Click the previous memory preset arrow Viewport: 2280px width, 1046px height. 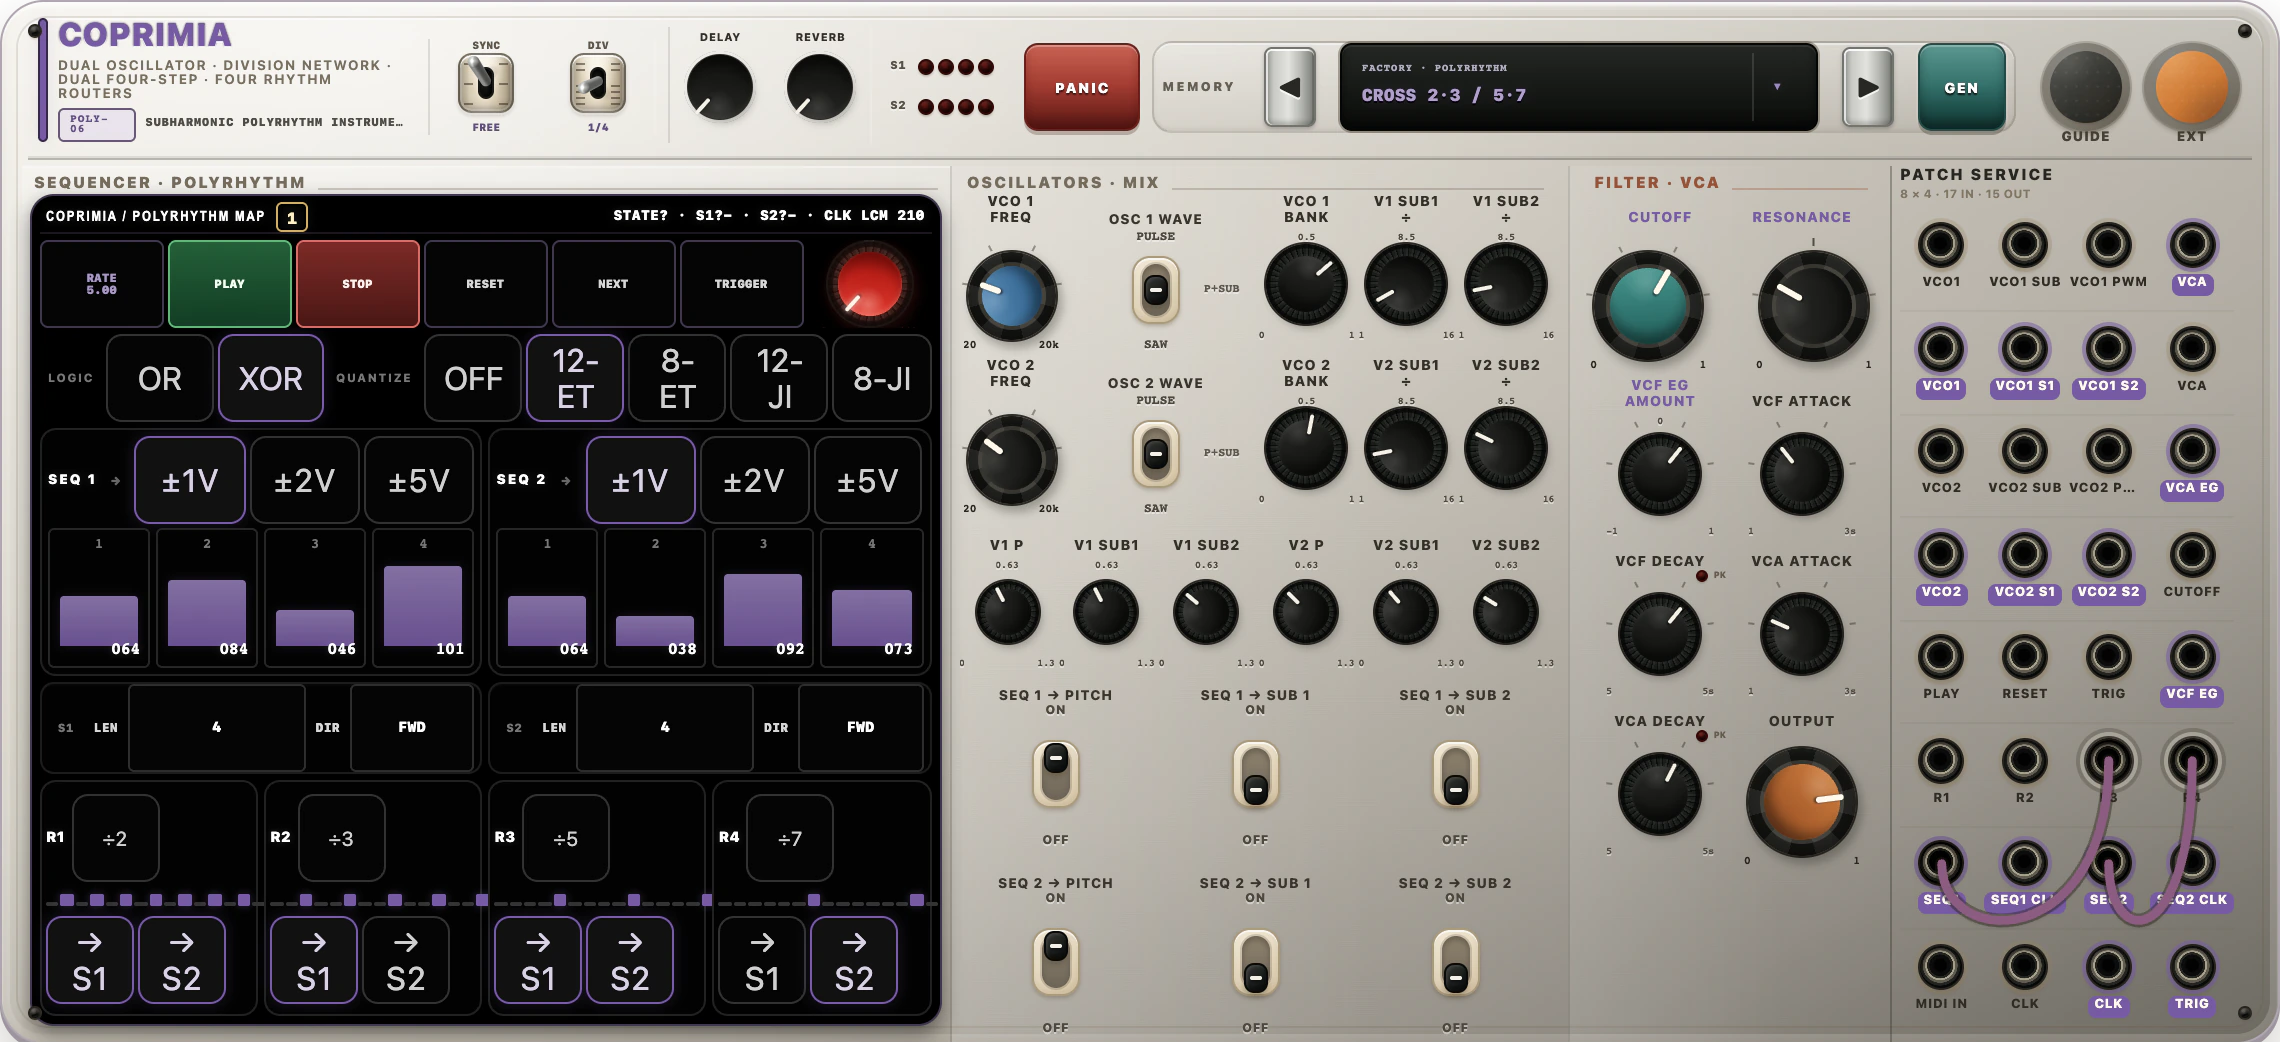point(1290,88)
